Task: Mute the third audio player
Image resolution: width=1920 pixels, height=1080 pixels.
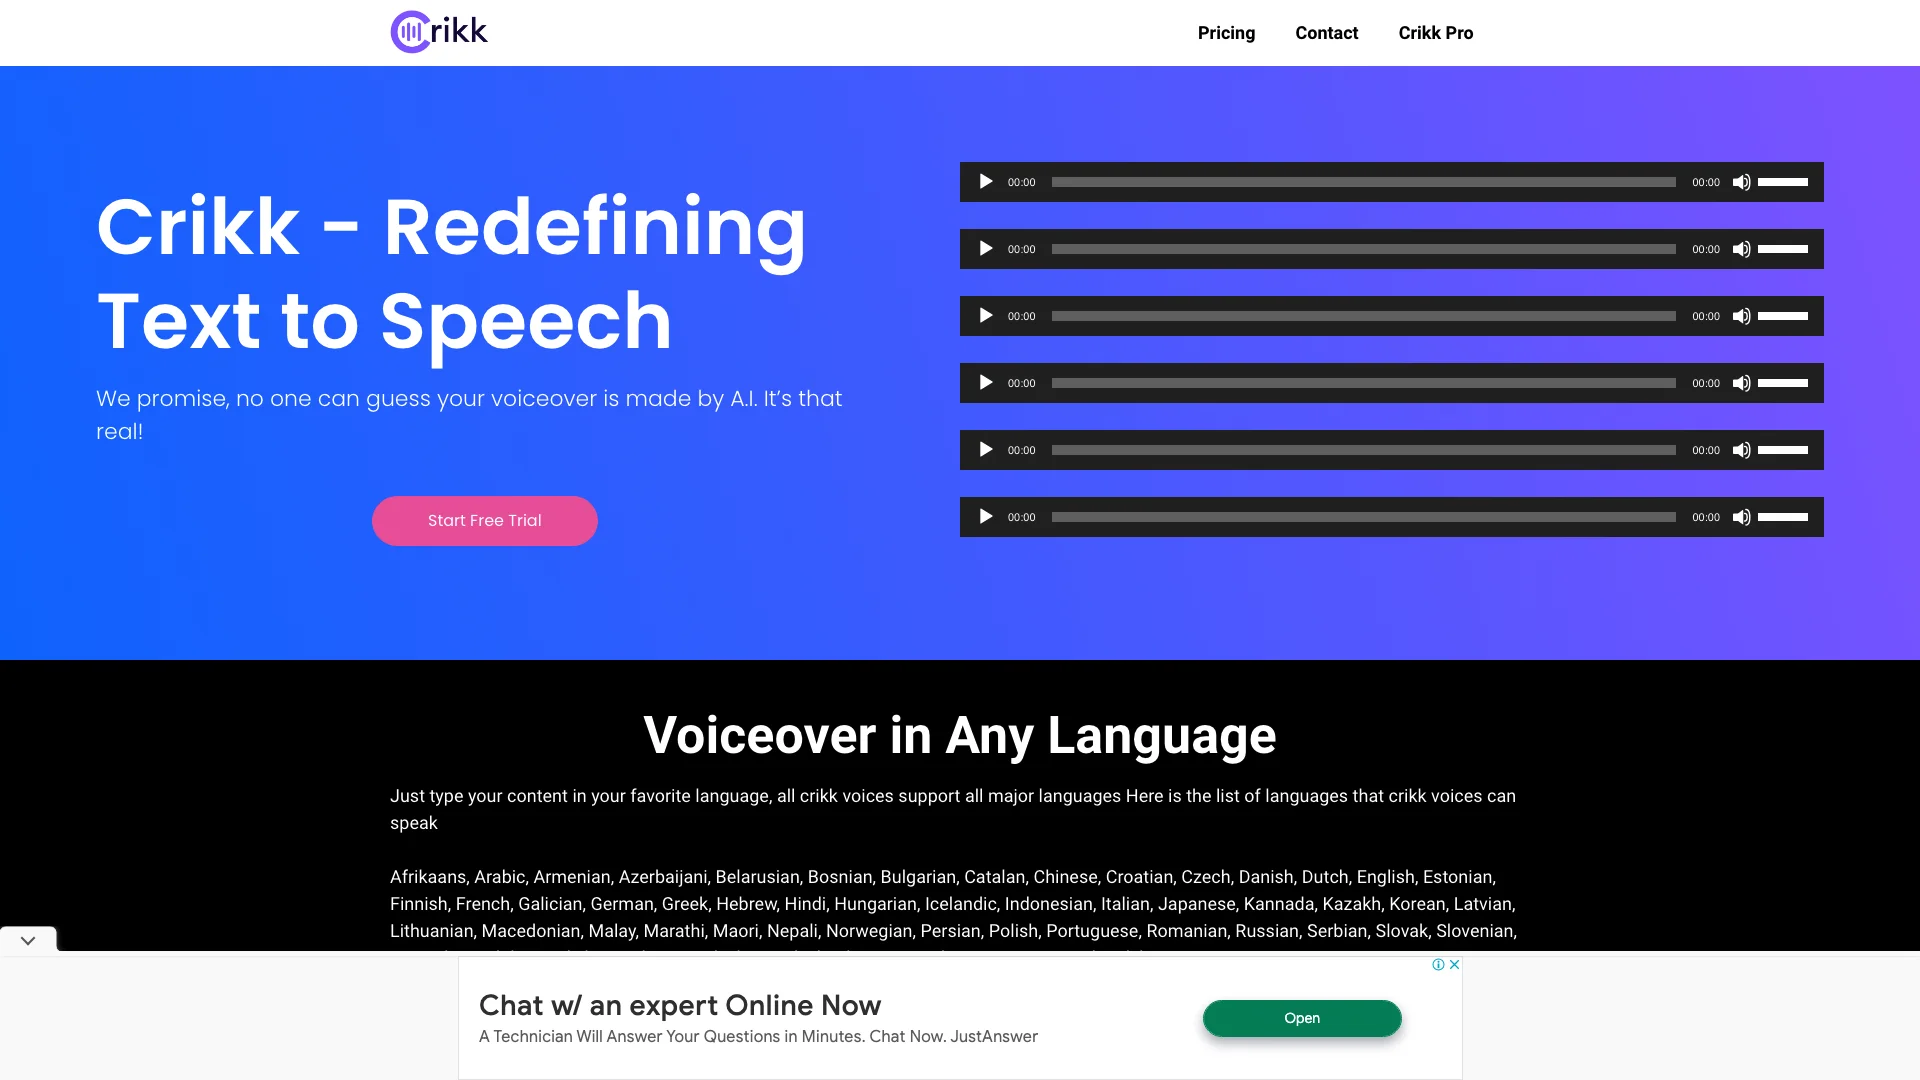Action: 1742,315
